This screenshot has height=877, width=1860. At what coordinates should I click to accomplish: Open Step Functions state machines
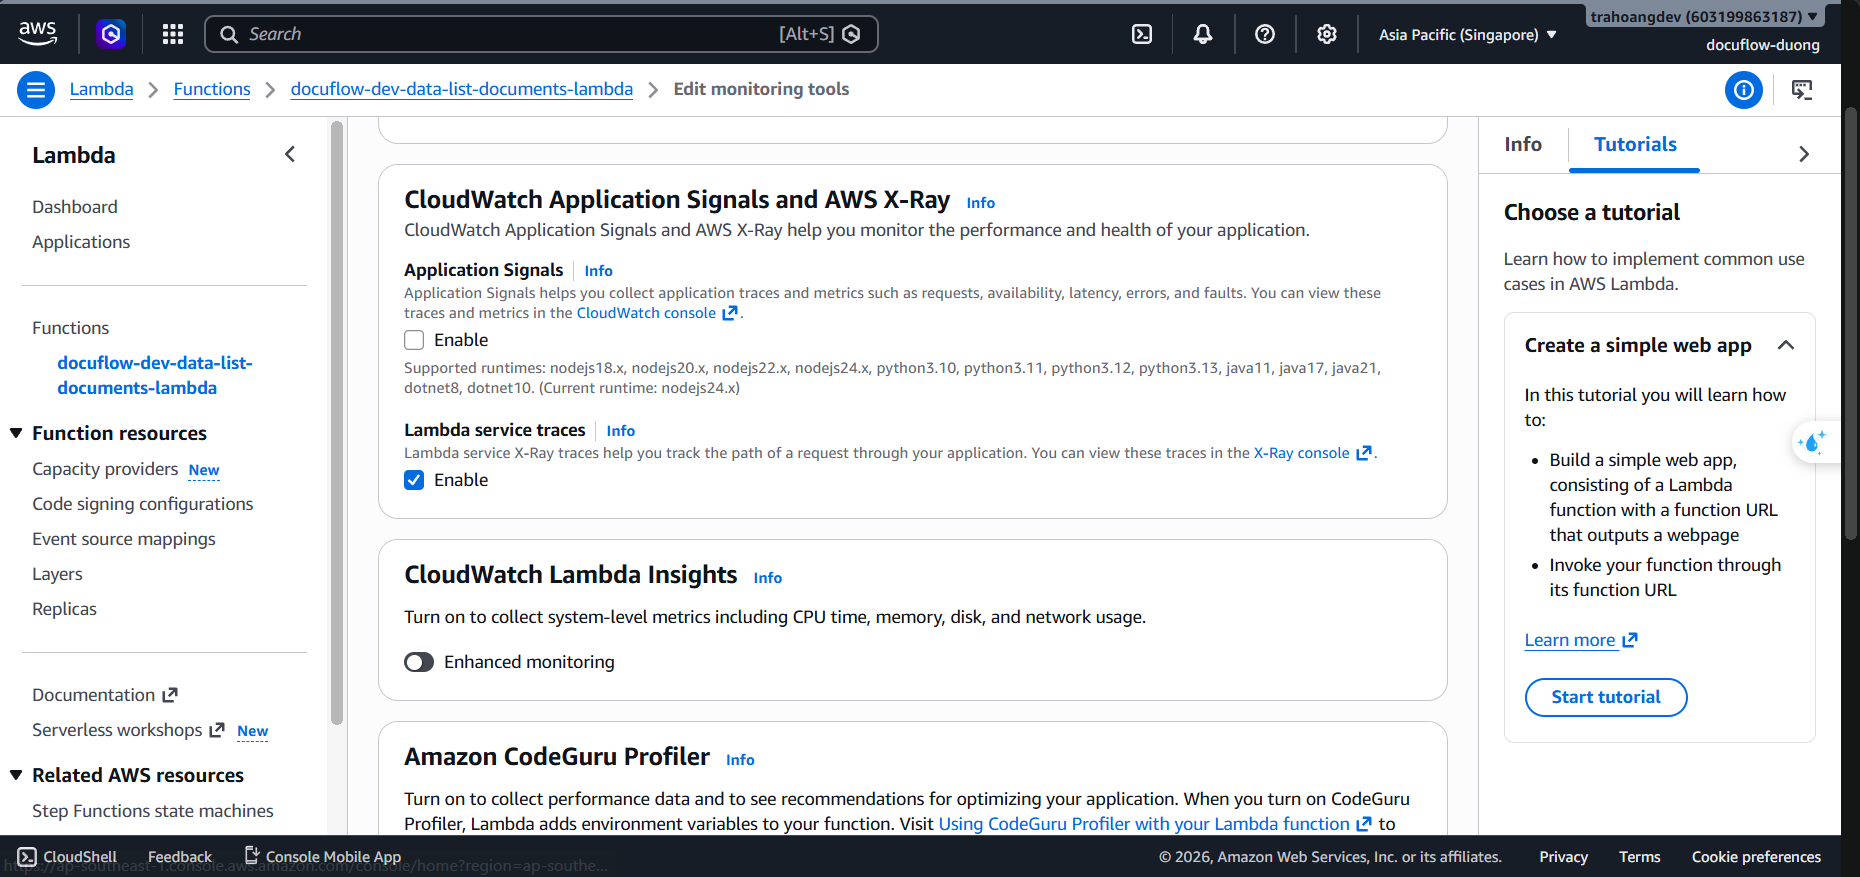(x=153, y=811)
